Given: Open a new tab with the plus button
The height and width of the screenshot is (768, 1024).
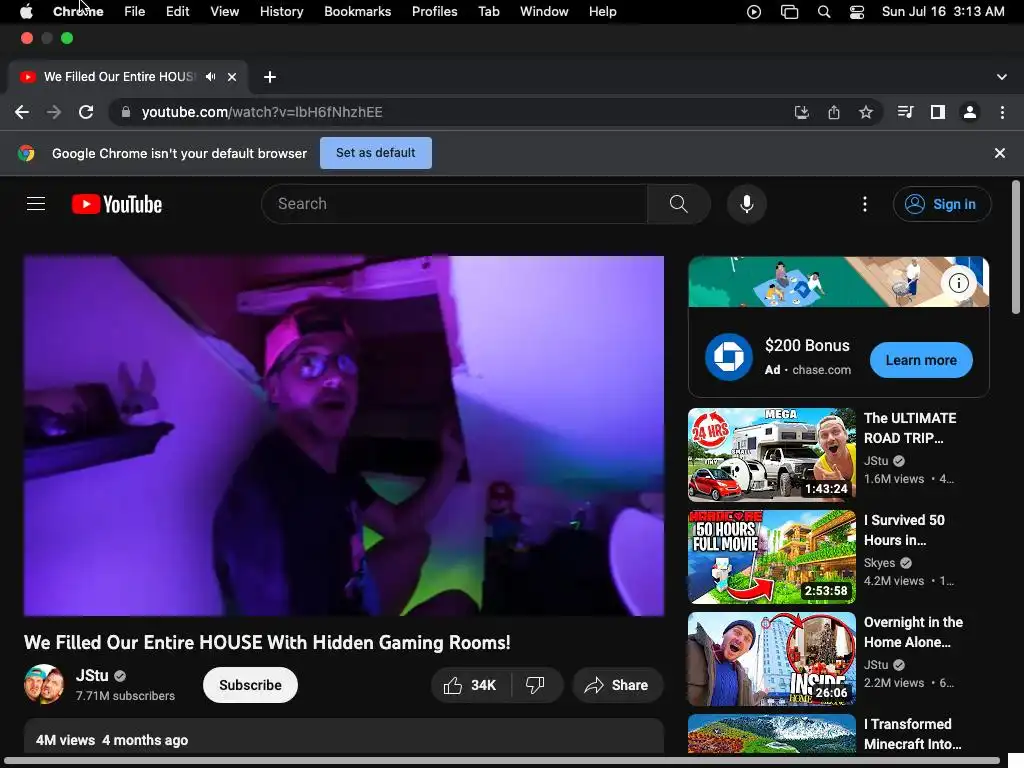Looking at the screenshot, I should point(270,77).
